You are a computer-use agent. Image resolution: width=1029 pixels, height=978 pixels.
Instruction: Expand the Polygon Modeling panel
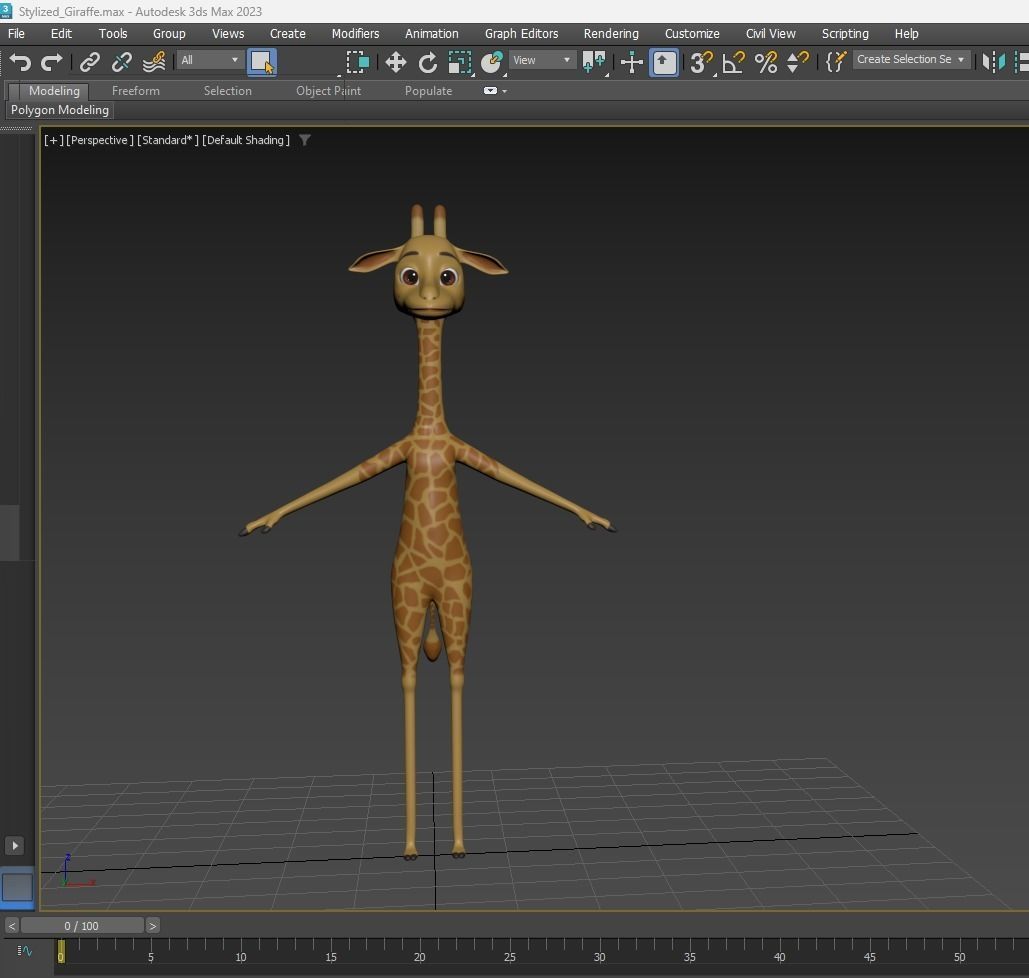click(x=60, y=110)
